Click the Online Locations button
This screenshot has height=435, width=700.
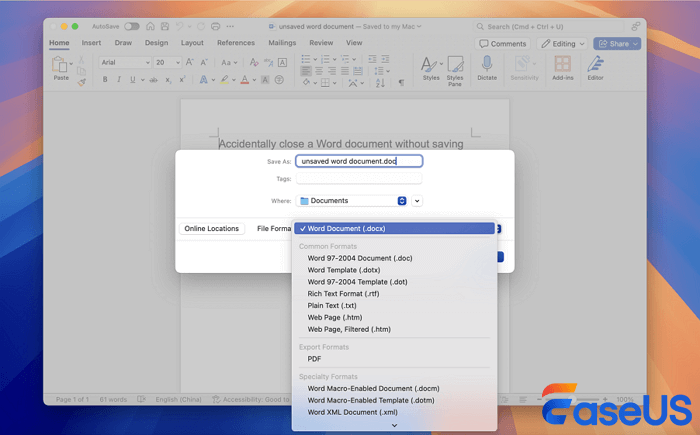point(212,229)
